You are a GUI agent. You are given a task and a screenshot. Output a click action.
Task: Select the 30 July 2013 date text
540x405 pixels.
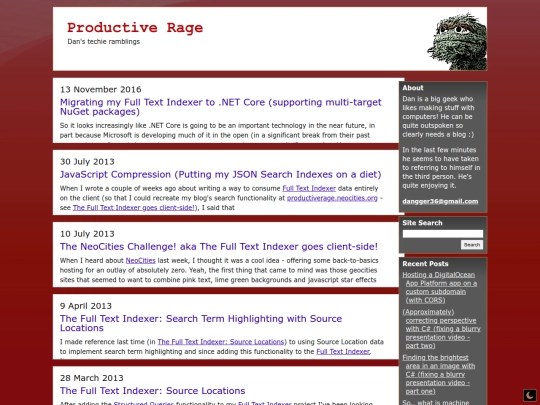coord(87,162)
